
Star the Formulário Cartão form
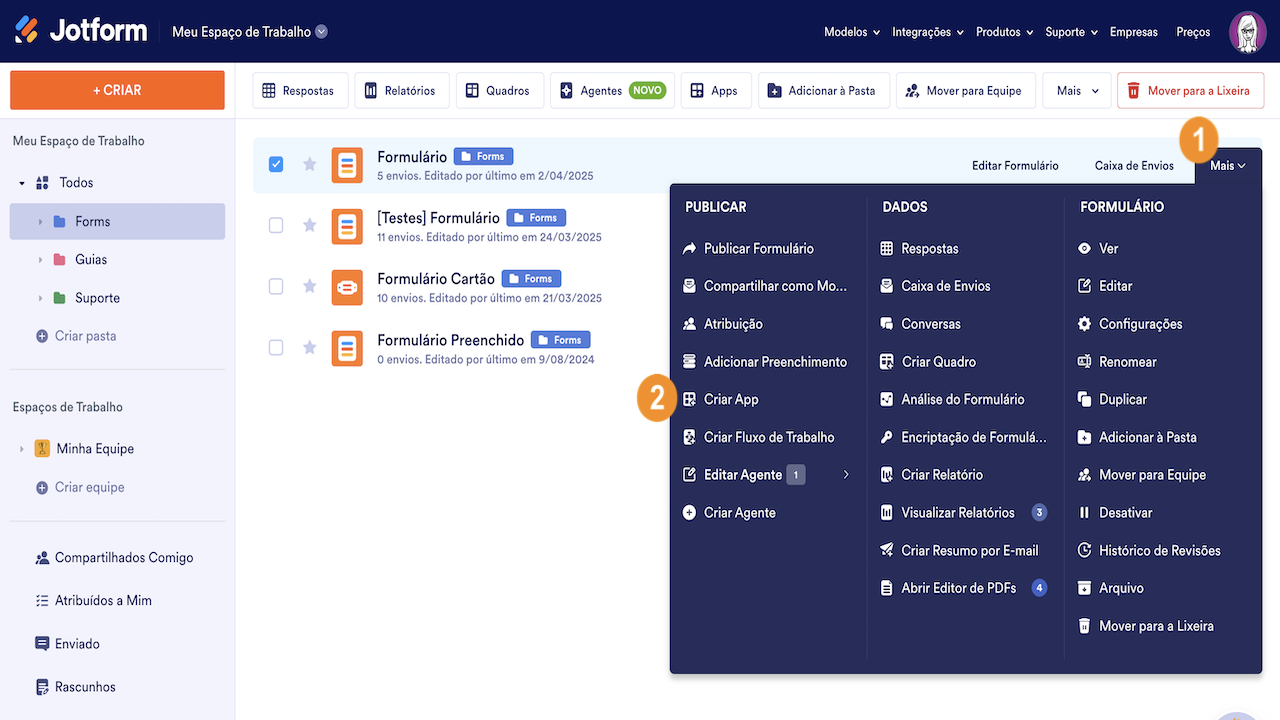(x=310, y=286)
